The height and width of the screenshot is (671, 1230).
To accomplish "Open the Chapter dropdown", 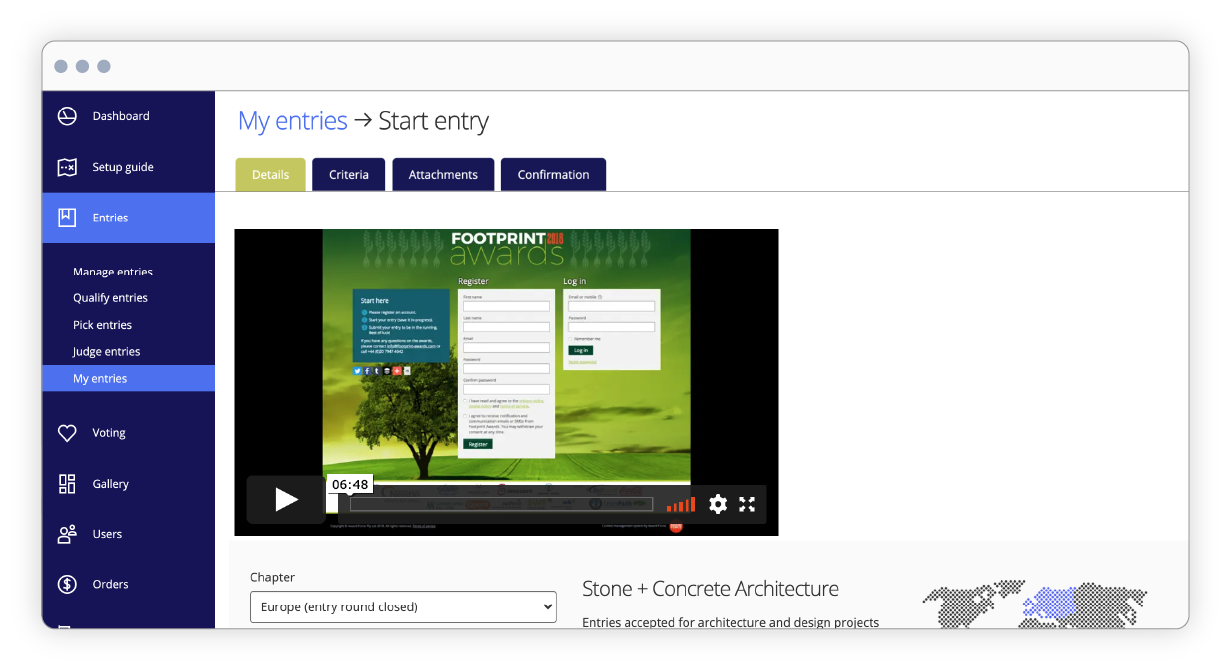I will point(403,607).
